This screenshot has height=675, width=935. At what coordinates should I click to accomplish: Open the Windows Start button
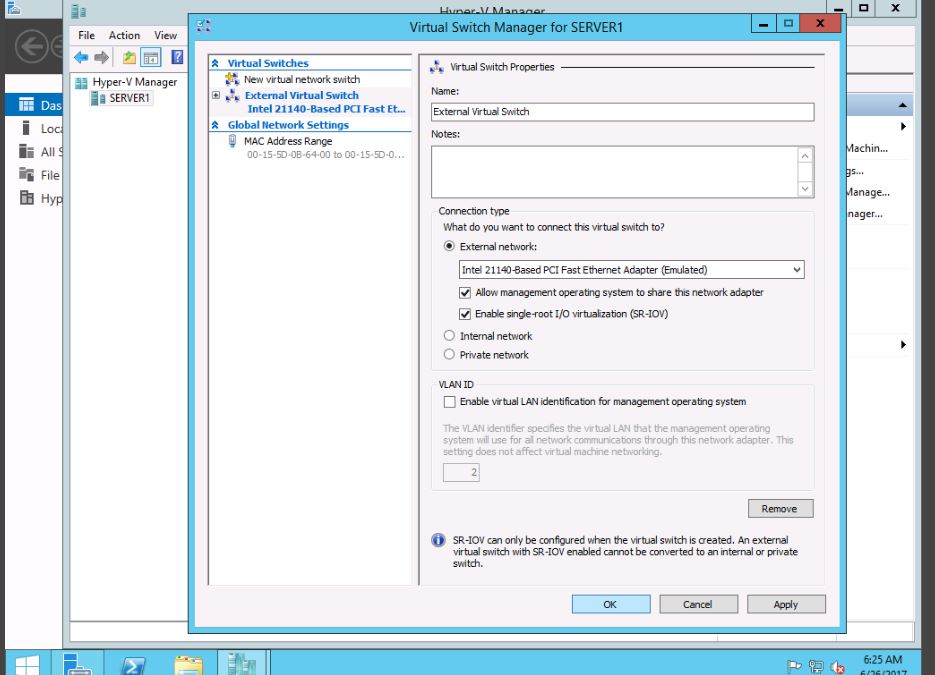[27, 664]
